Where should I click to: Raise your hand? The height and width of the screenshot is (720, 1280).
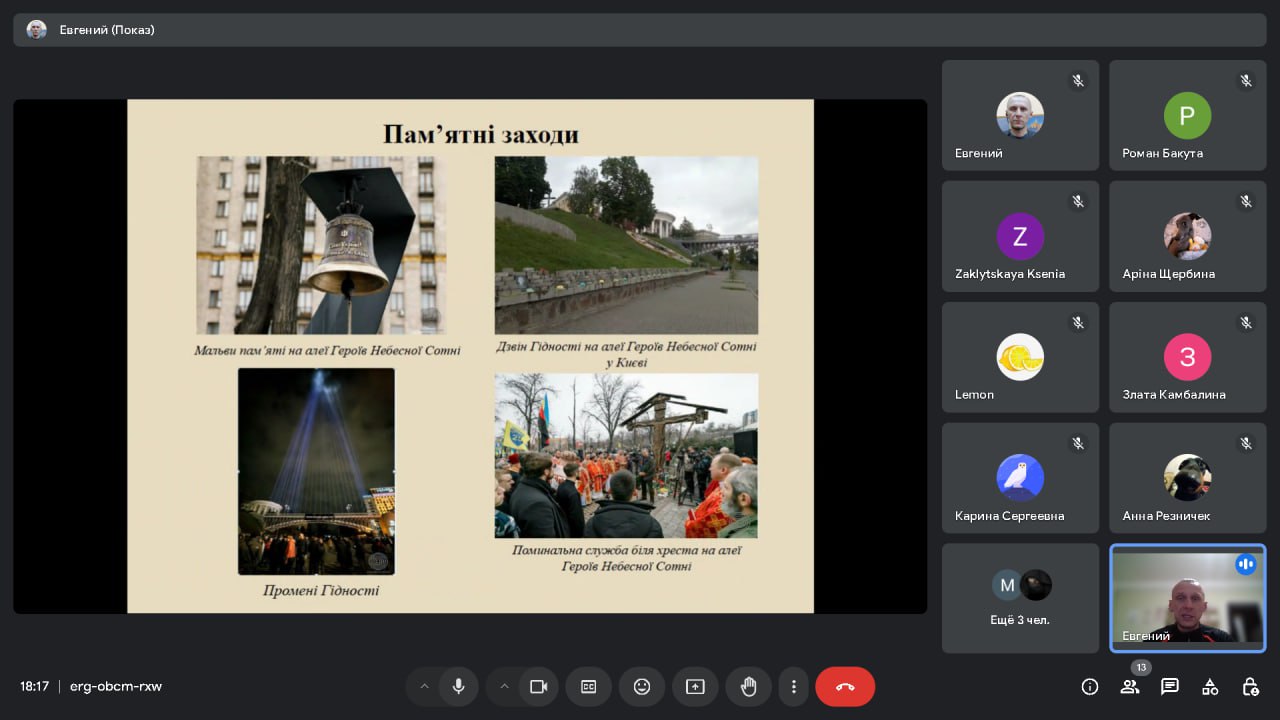point(748,687)
